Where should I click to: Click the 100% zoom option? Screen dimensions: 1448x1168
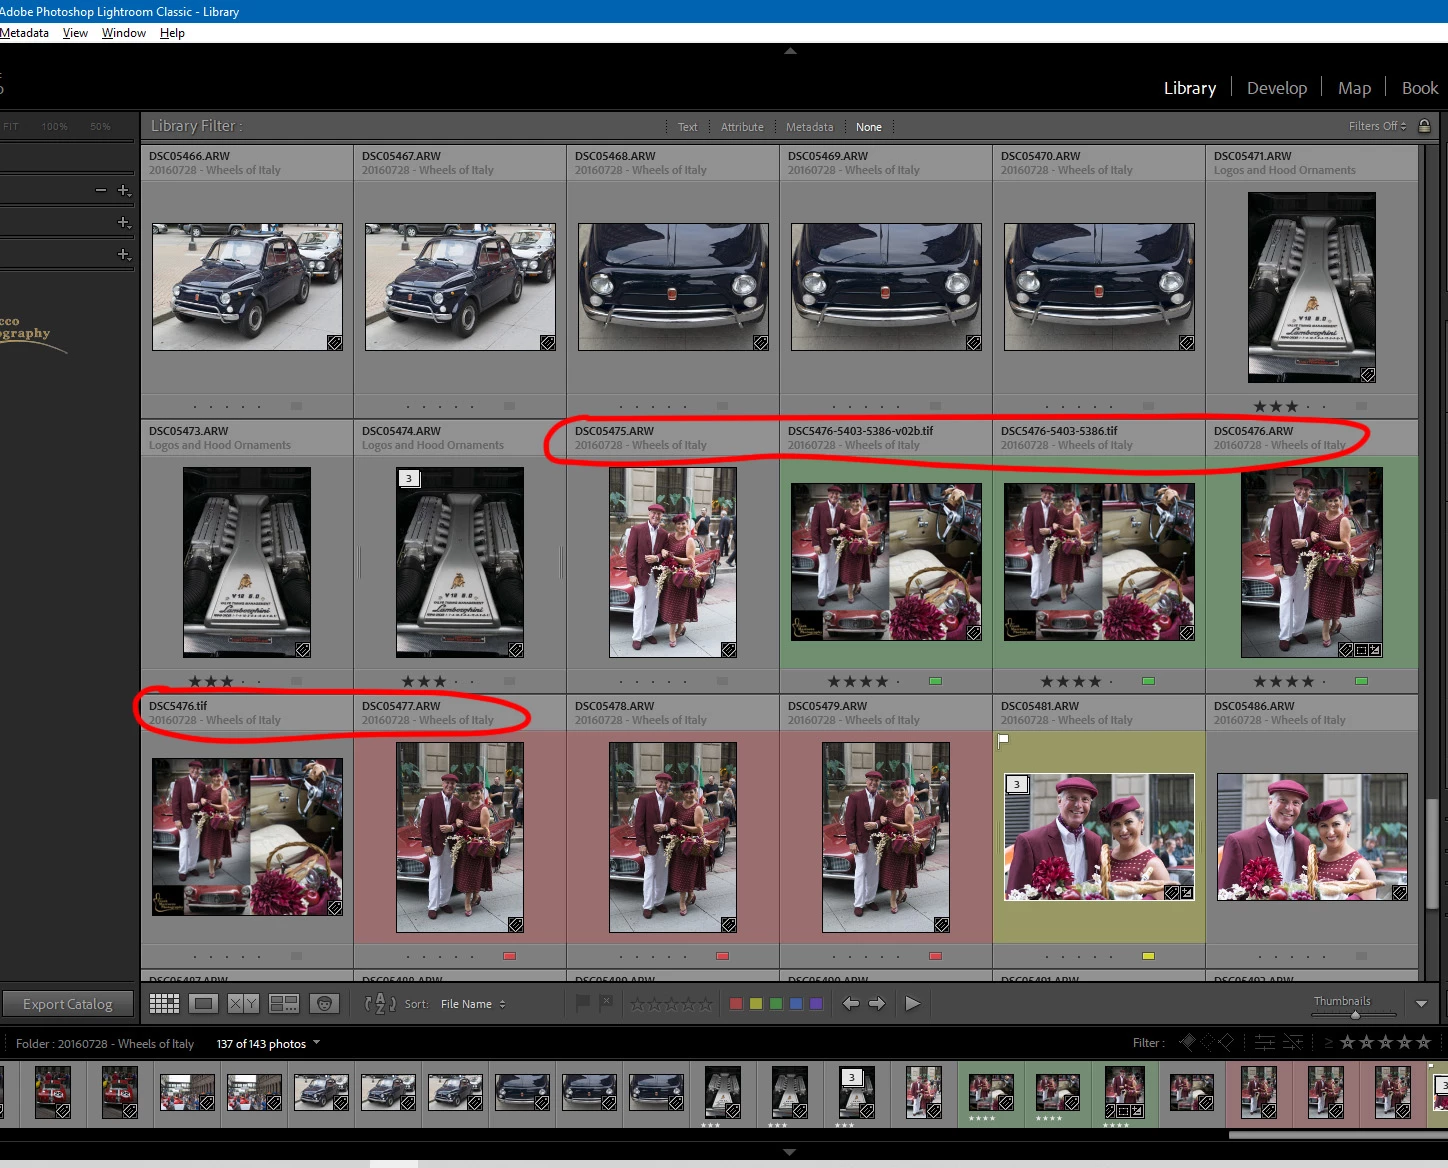tap(54, 127)
